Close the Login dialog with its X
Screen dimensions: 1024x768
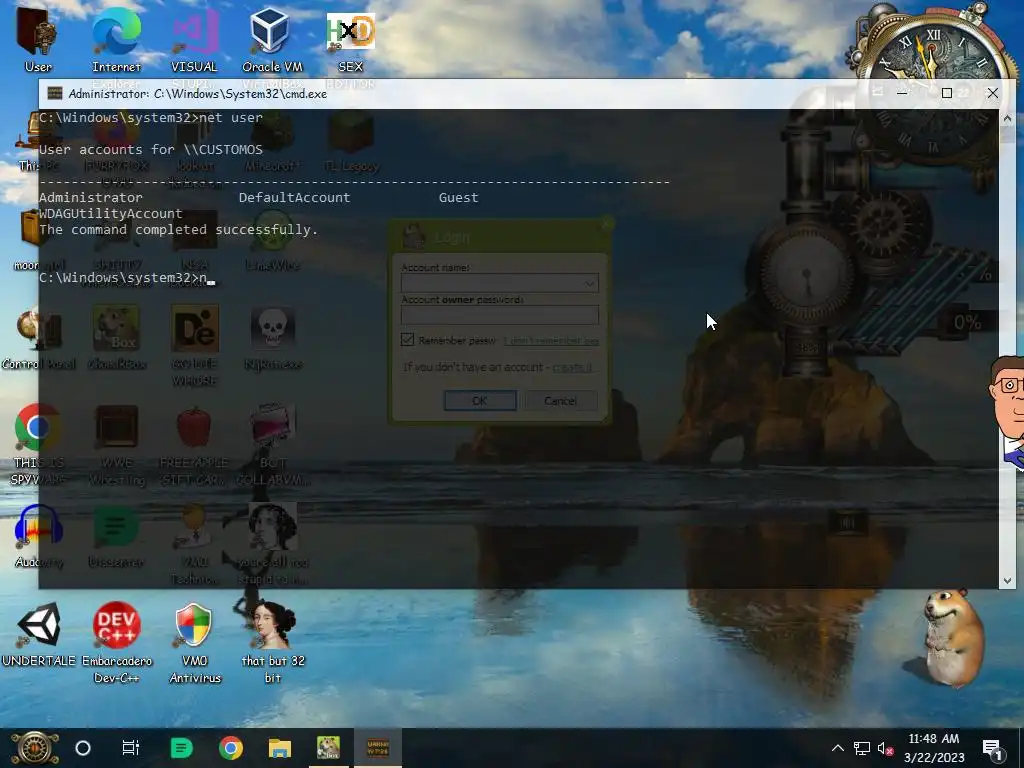(x=606, y=225)
